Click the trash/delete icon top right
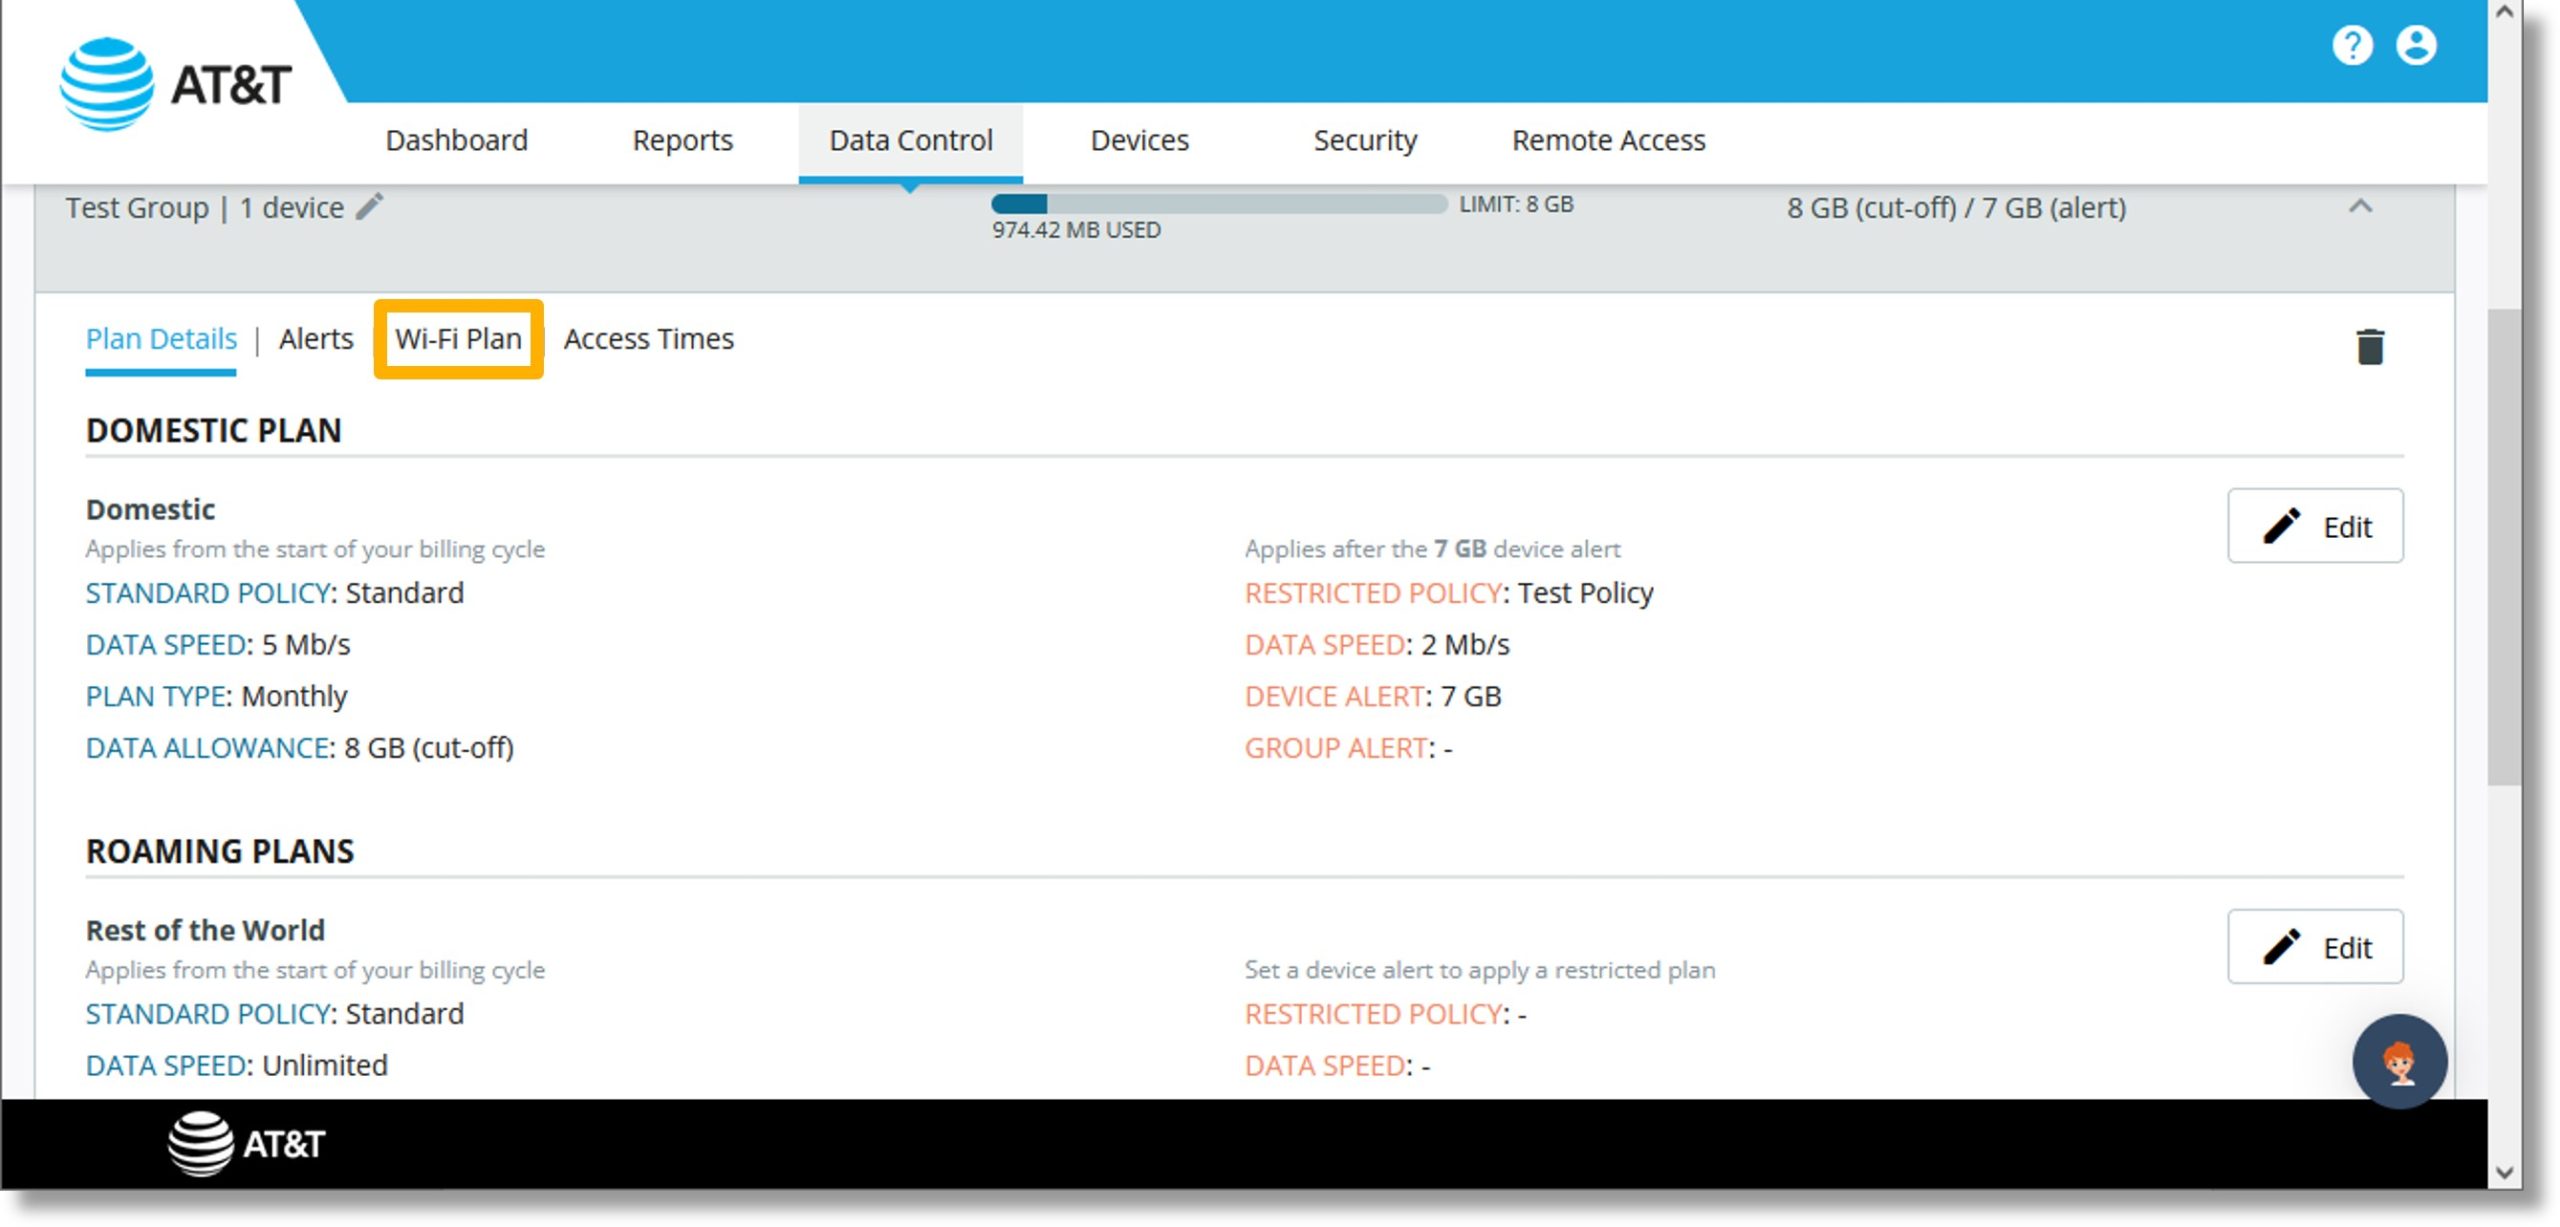Image resolution: width=2560 pixels, height=1227 pixels. 2371,348
